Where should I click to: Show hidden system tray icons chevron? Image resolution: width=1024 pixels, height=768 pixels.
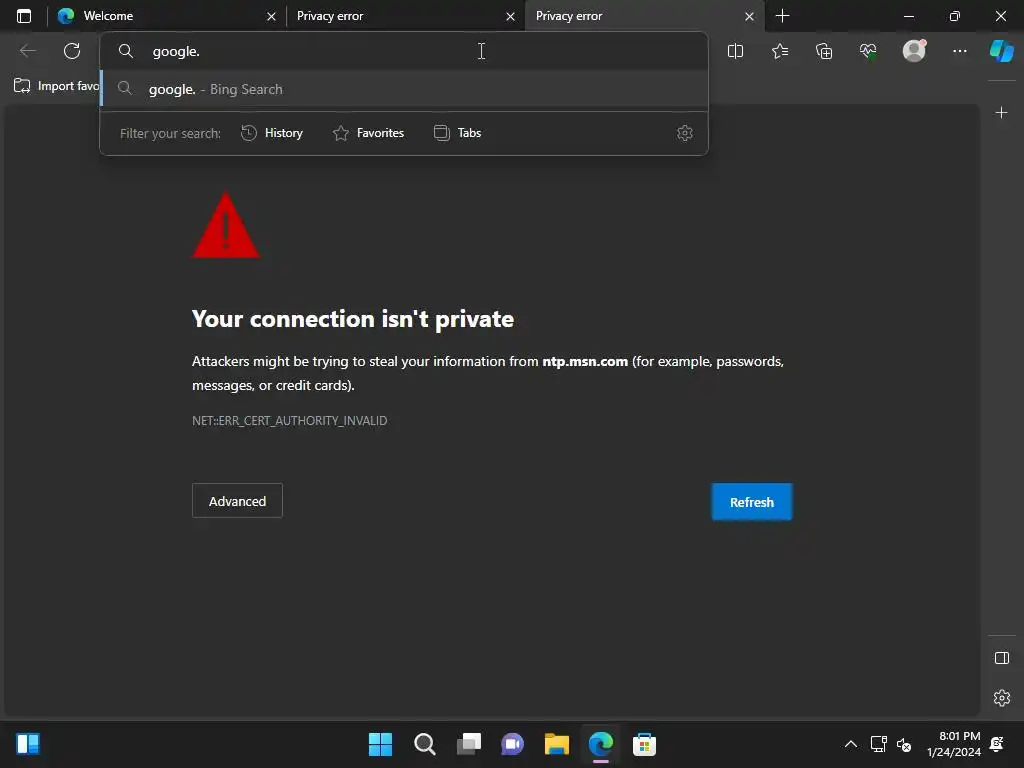click(851, 744)
